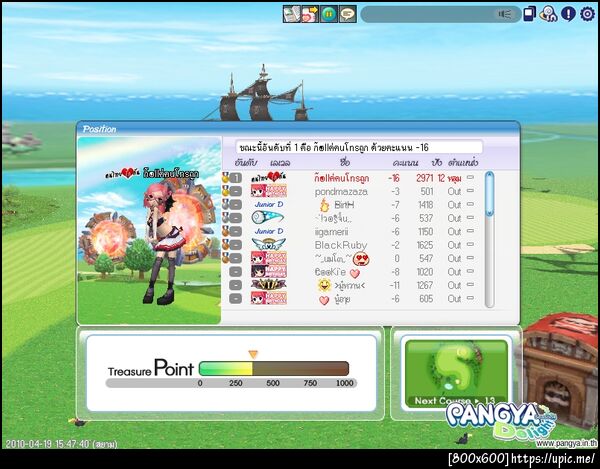Click small button at end of iigamerii row
This screenshot has height=469, width=600.
click(470, 231)
